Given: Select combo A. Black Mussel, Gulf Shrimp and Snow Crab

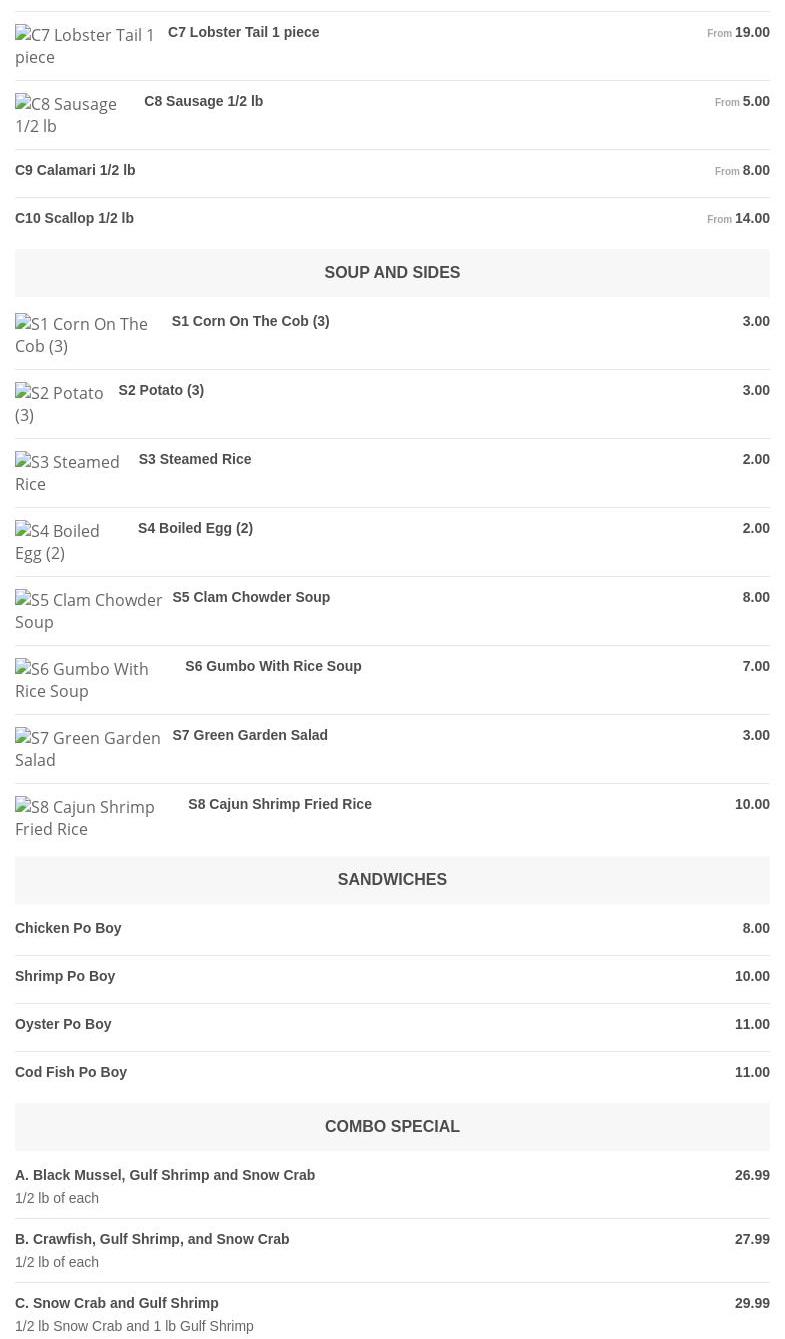Looking at the screenshot, I should (165, 1175).
